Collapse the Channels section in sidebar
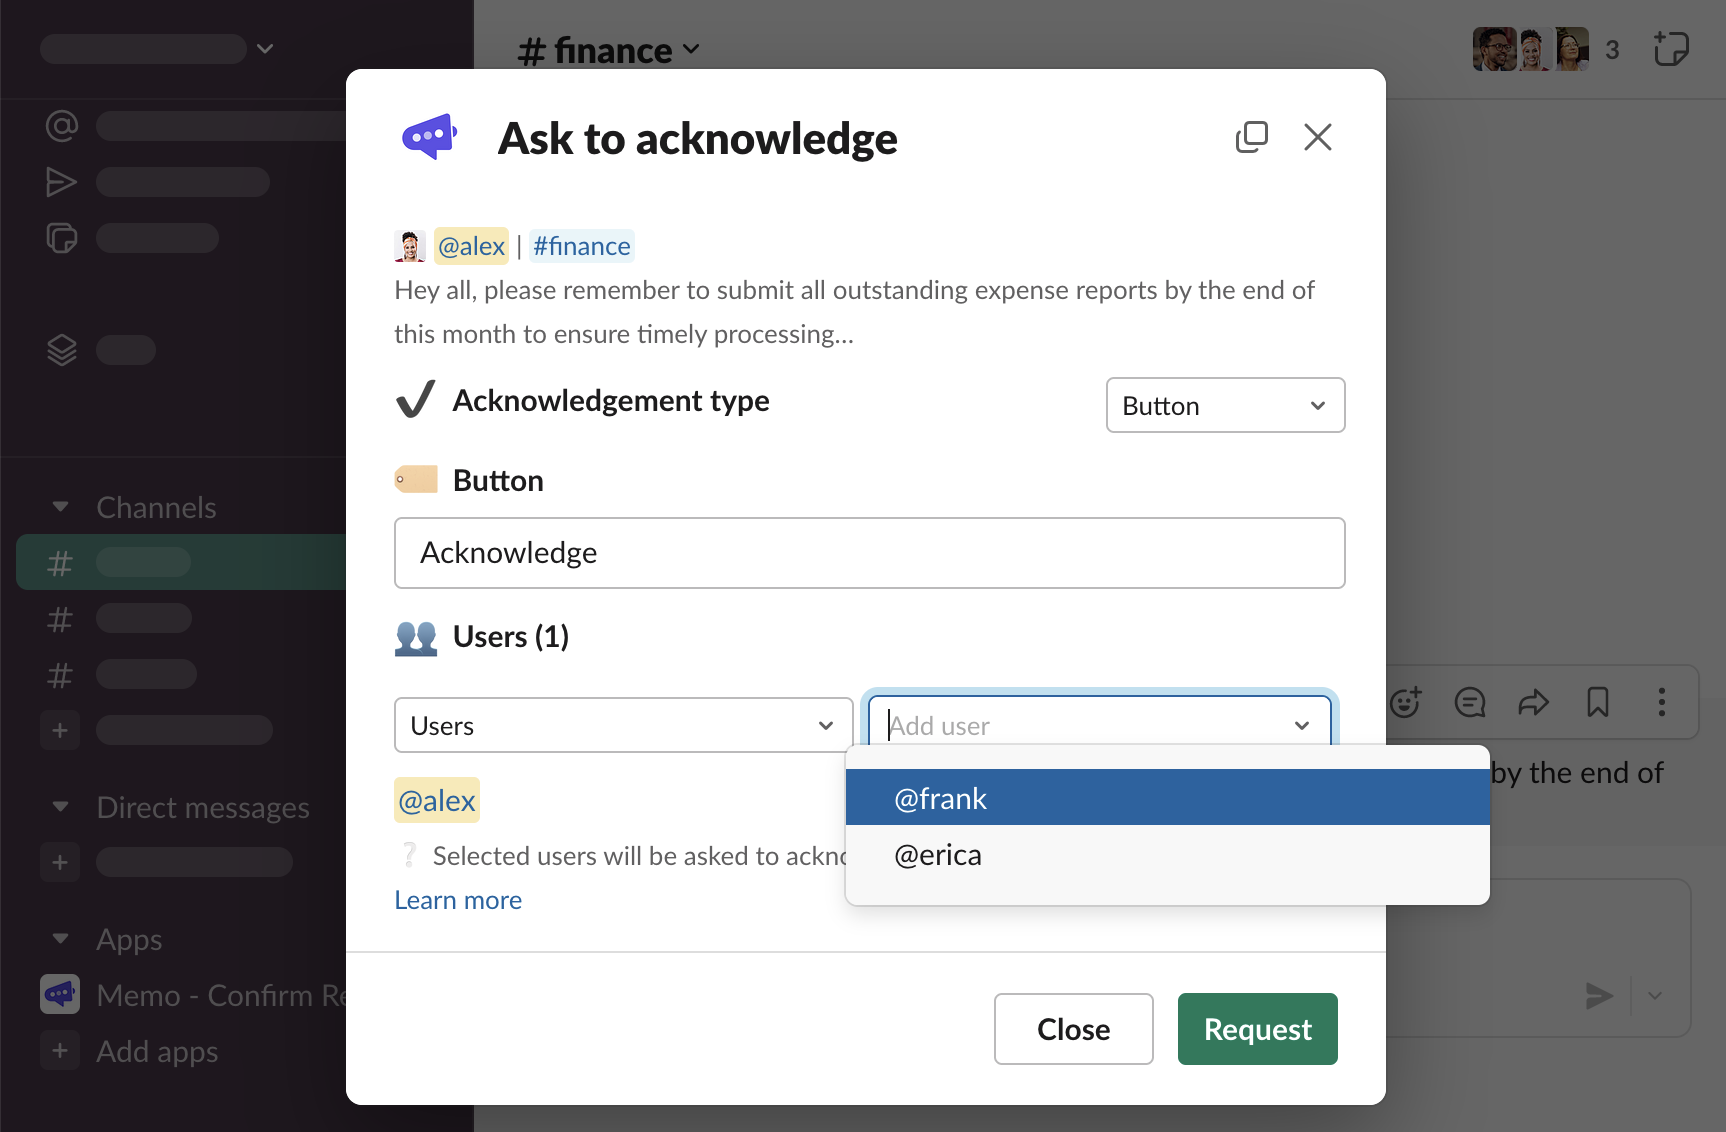 (61, 507)
